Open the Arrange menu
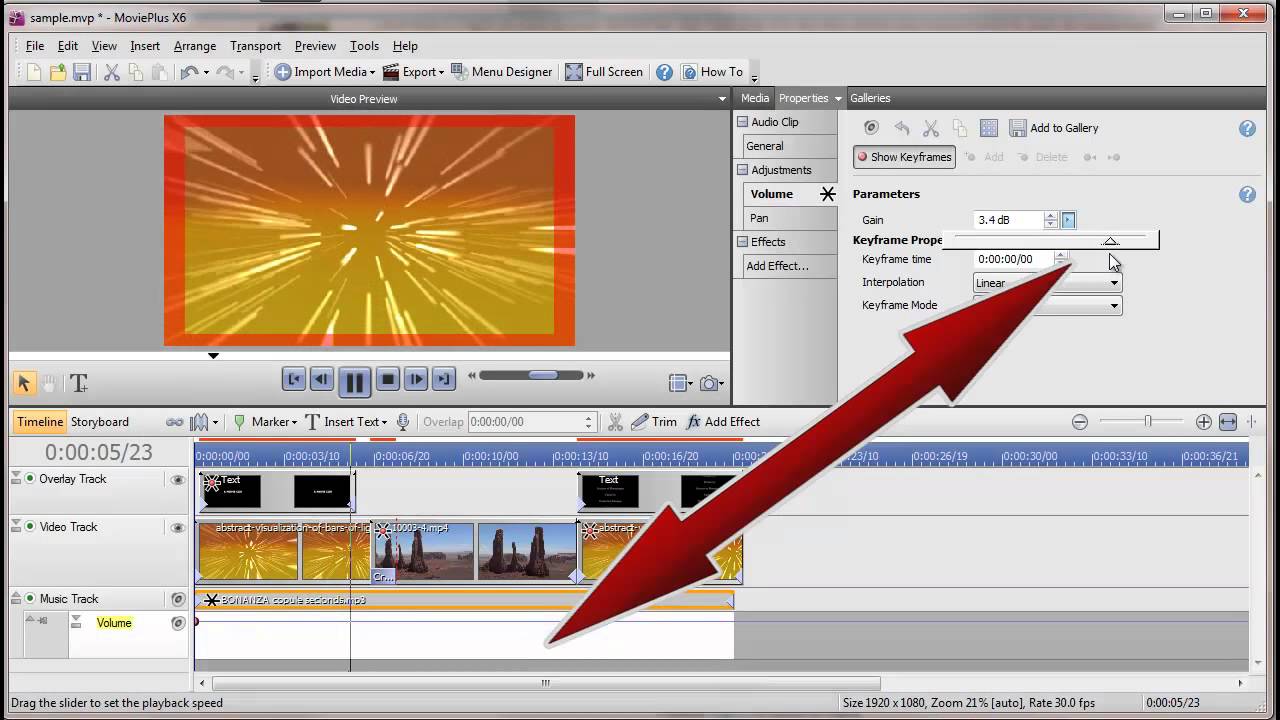 [195, 46]
